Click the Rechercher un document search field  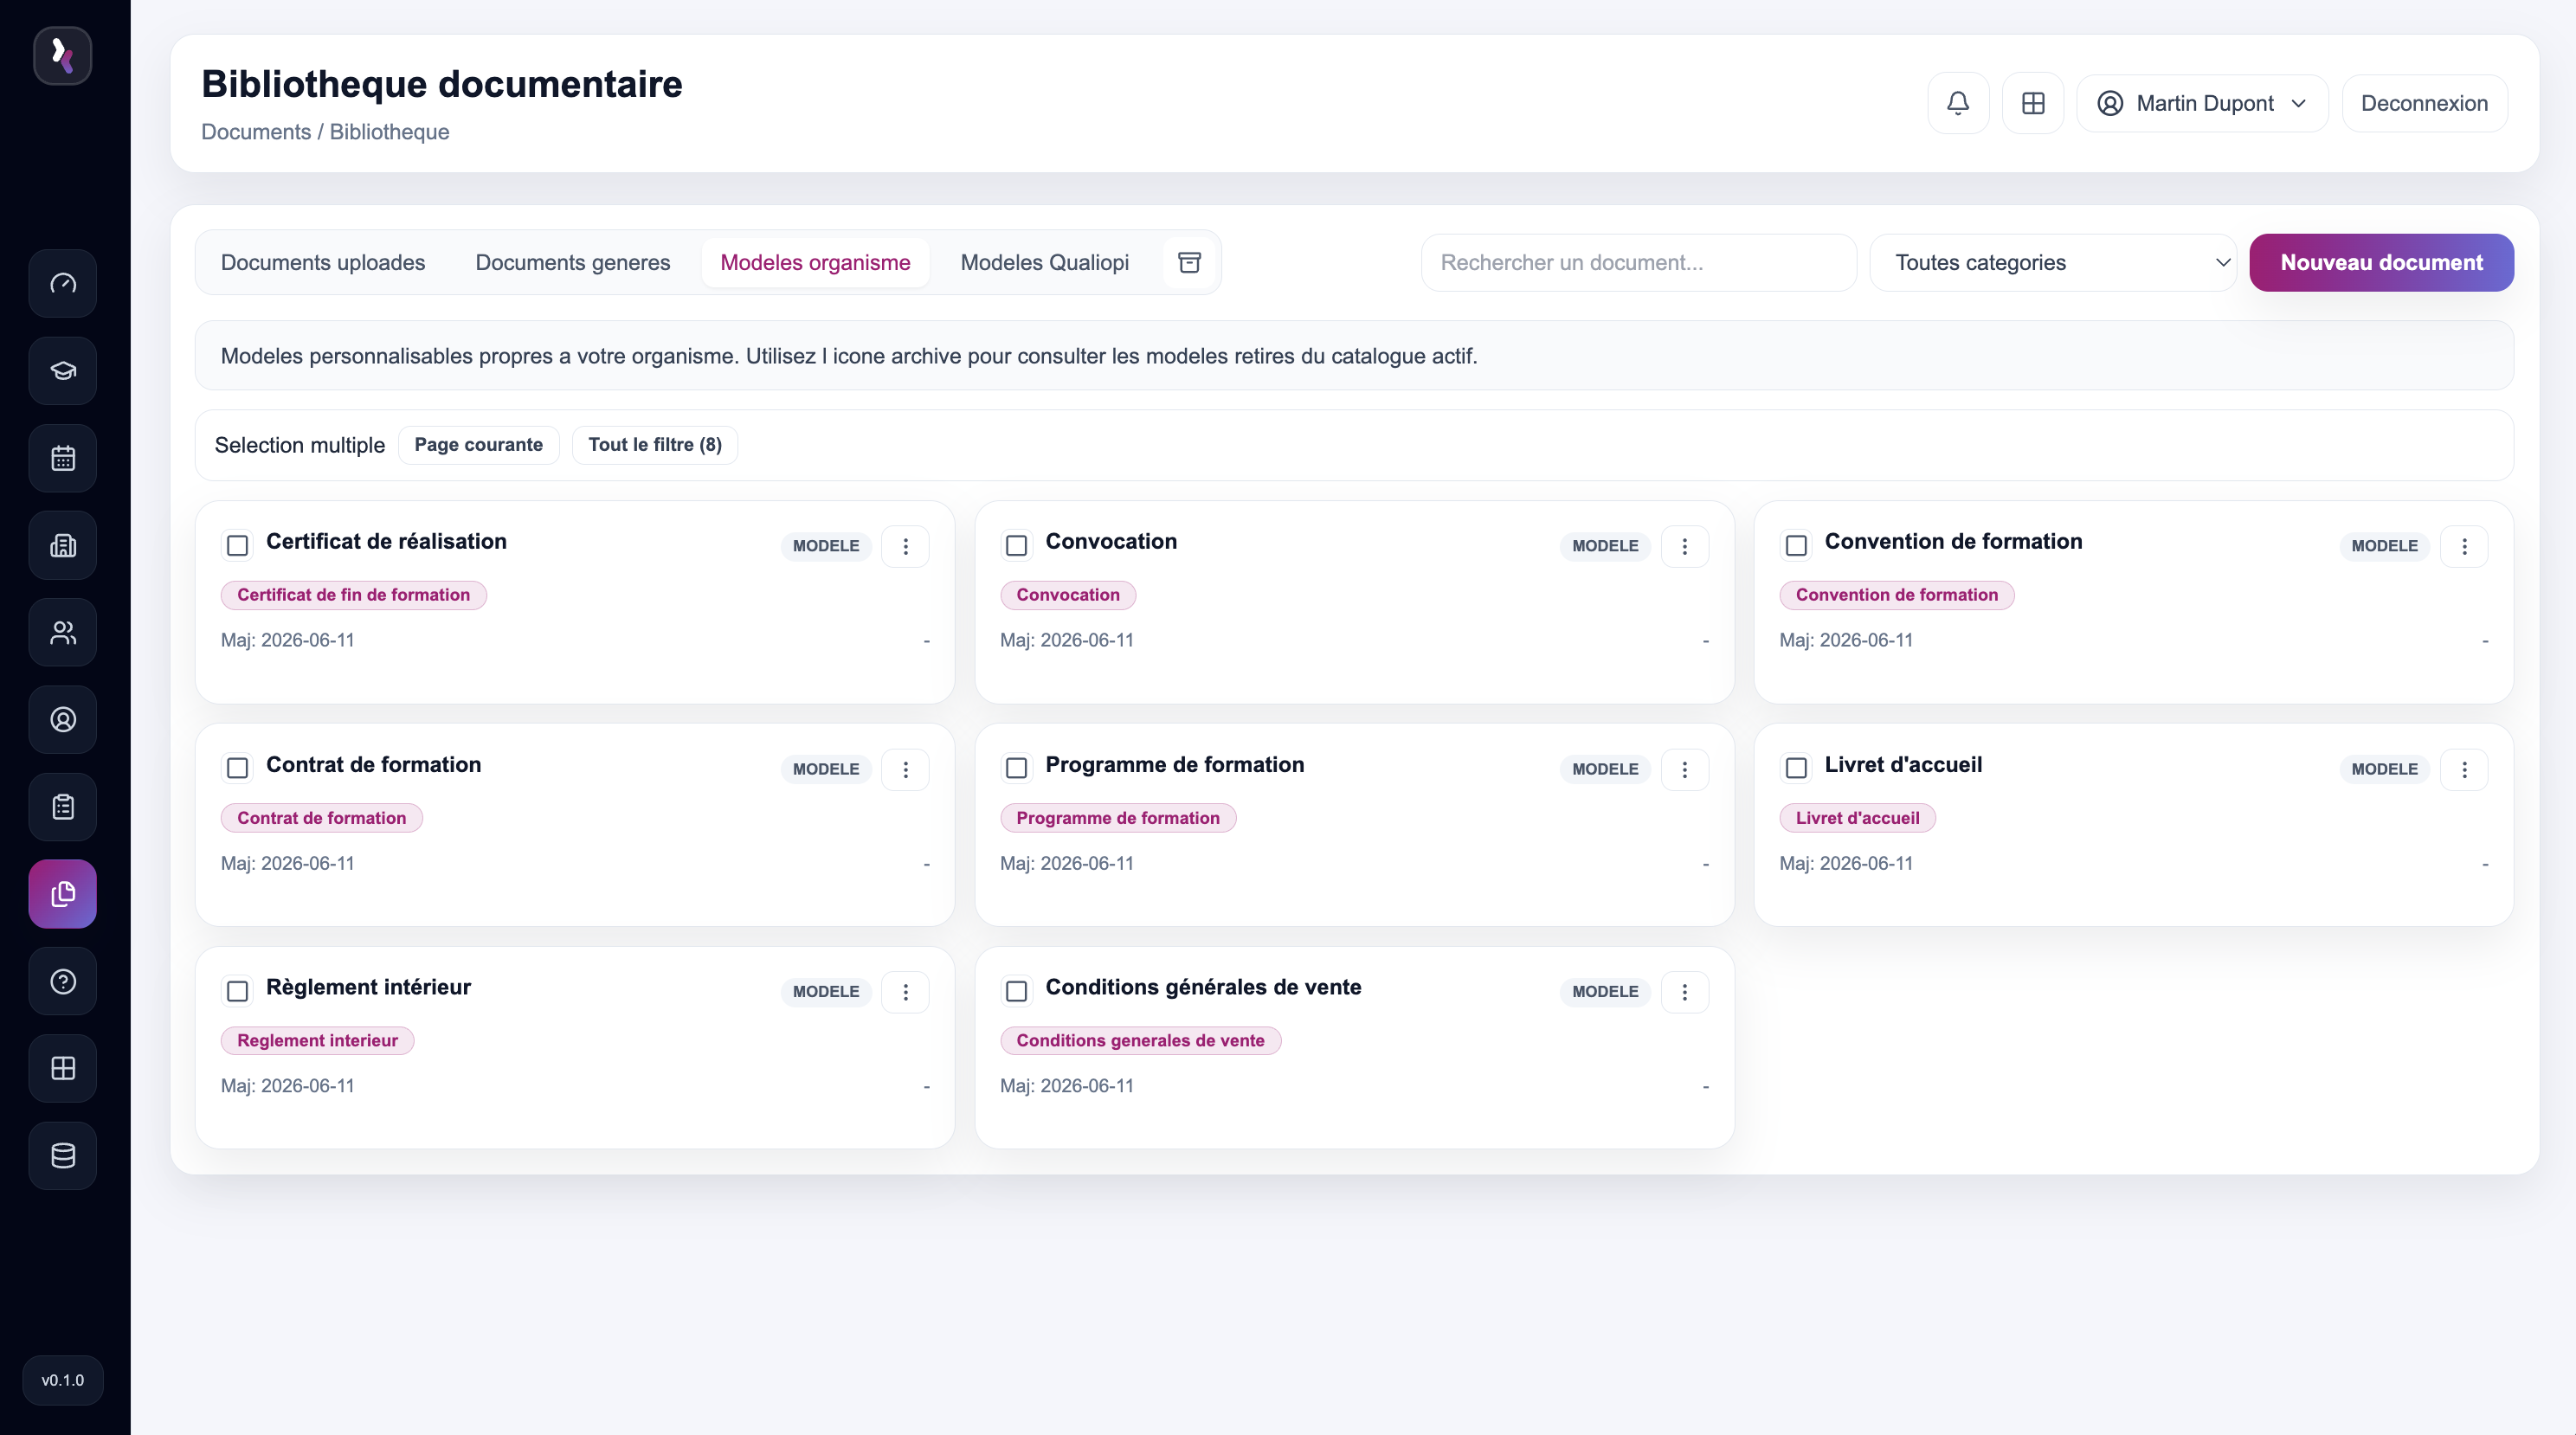point(1638,262)
